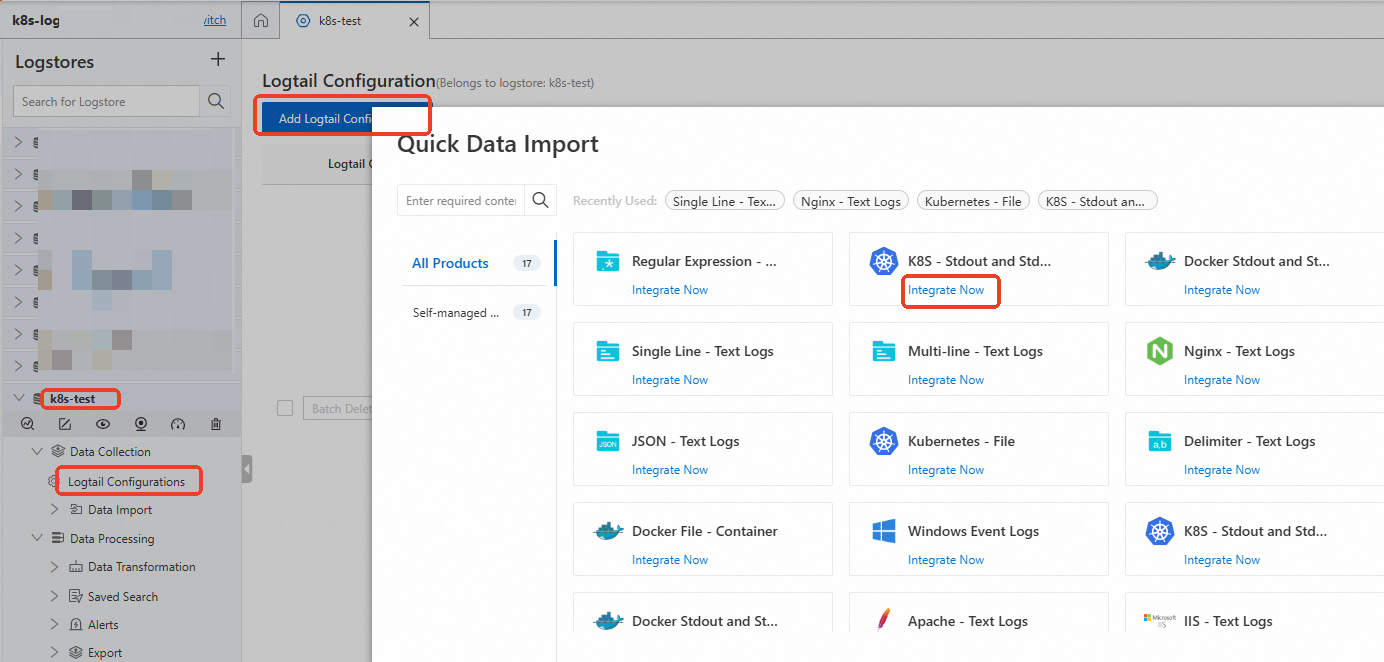1384x662 pixels.
Task: Click the database icon beside k8s-test
Action: (x=39, y=399)
